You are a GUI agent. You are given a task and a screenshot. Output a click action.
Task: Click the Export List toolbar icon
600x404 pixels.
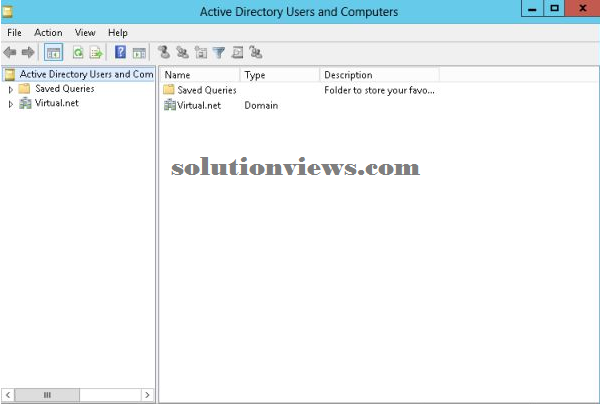[x=96, y=52]
